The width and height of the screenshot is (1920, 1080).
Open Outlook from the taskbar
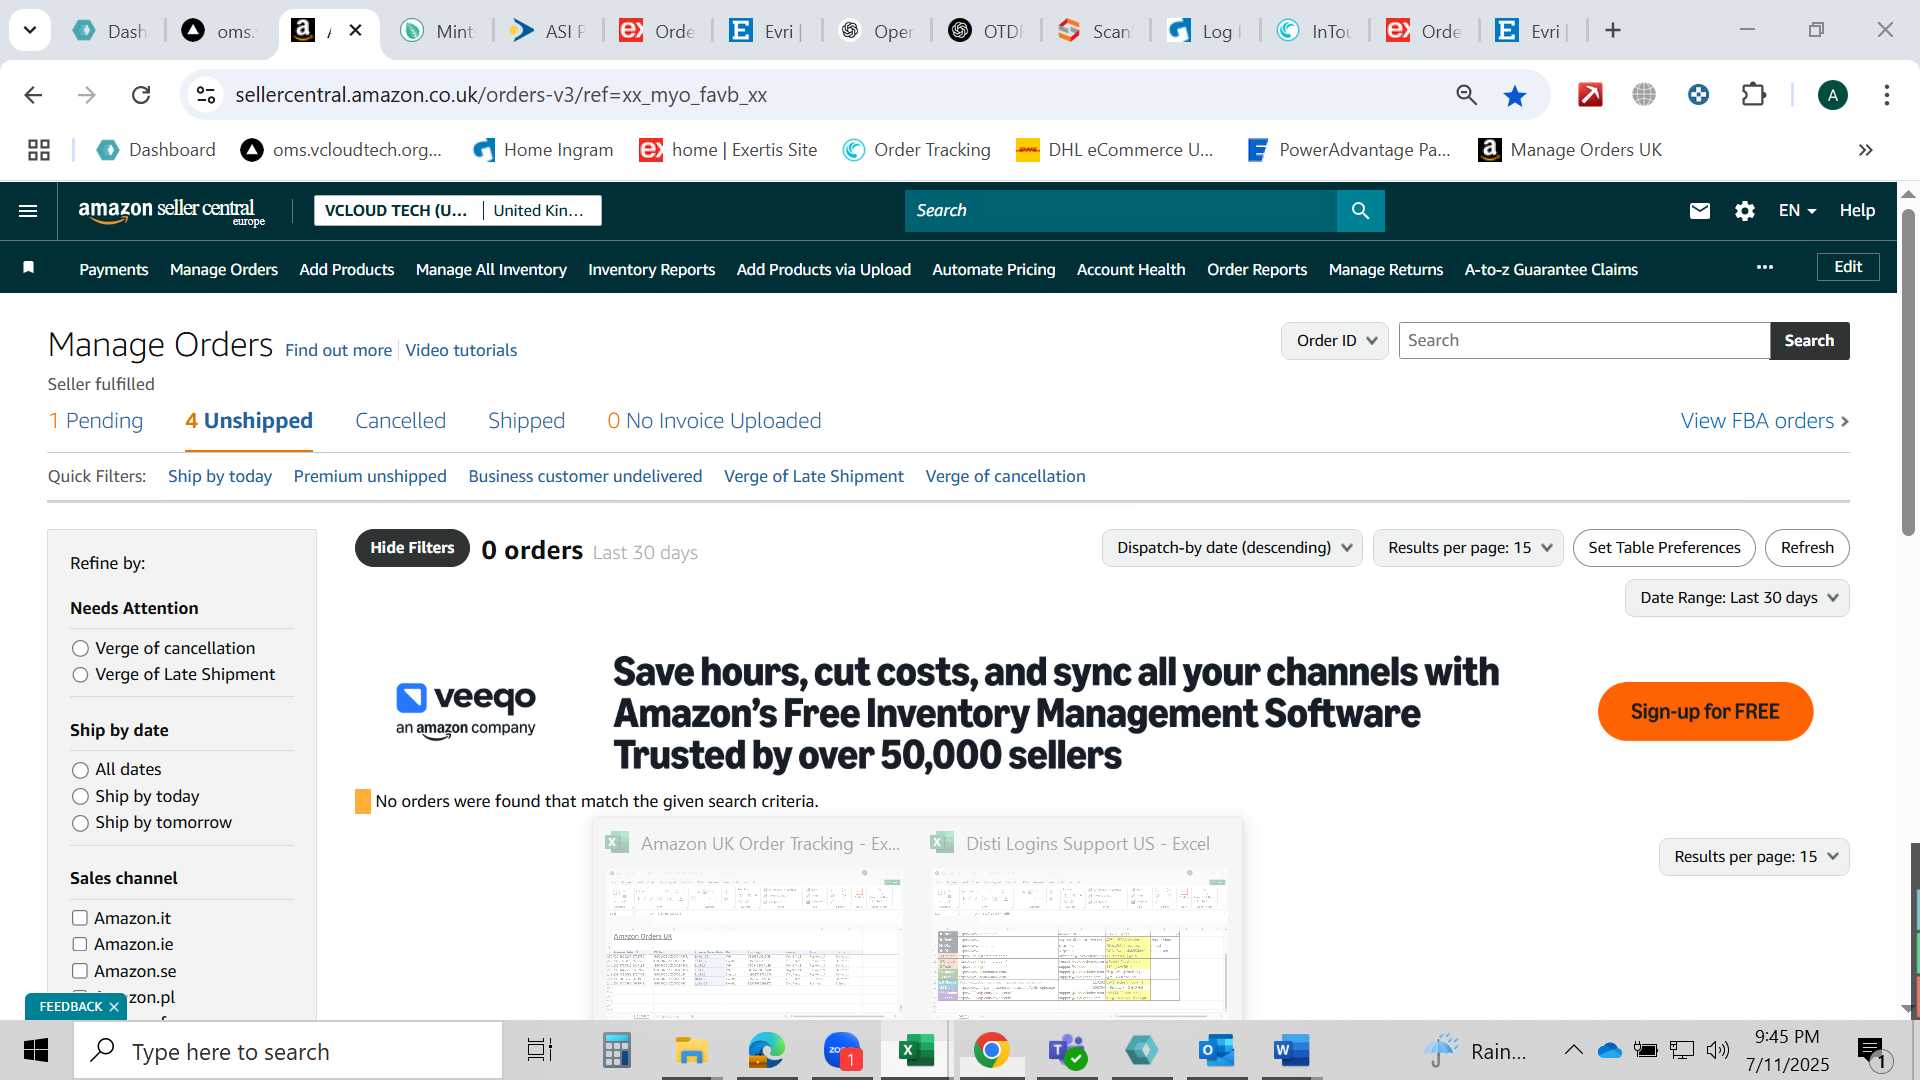(x=1217, y=1050)
